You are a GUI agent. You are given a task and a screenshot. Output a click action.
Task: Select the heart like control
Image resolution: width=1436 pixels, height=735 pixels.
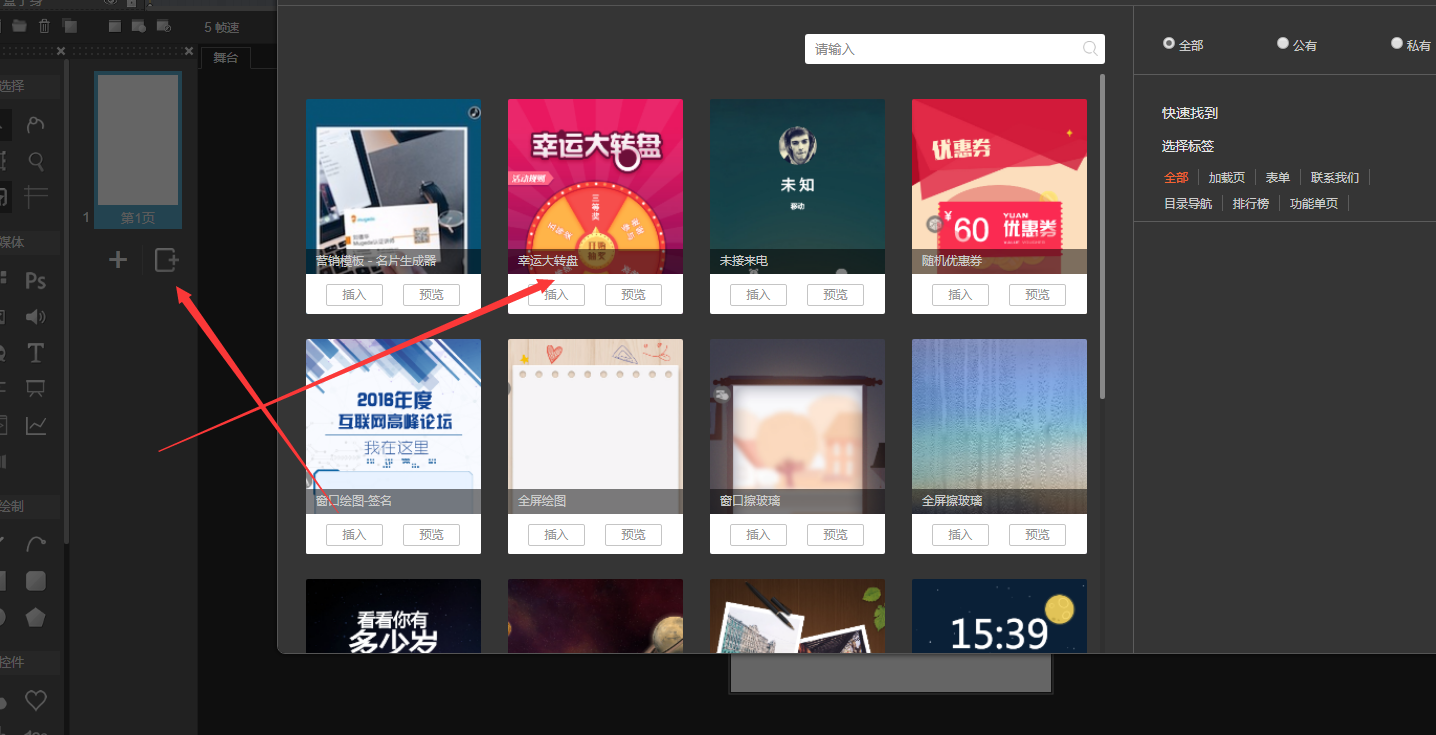(x=36, y=700)
